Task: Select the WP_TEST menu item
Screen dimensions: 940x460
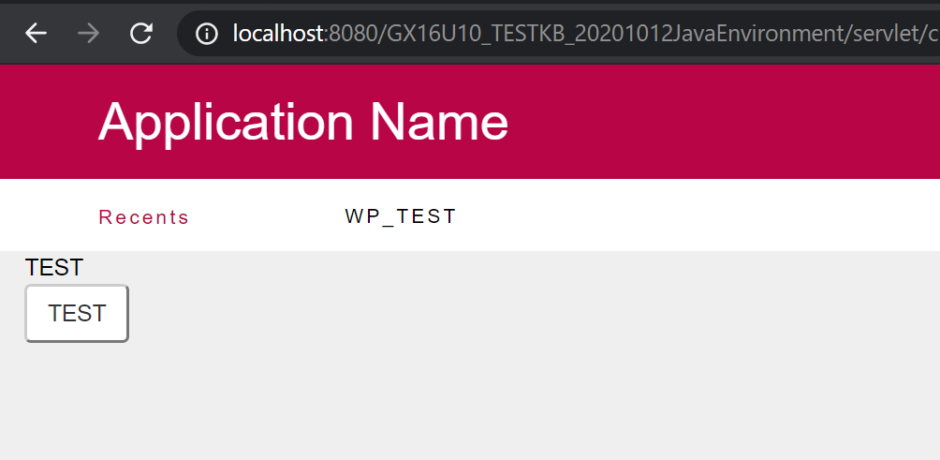Action: (x=400, y=216)
